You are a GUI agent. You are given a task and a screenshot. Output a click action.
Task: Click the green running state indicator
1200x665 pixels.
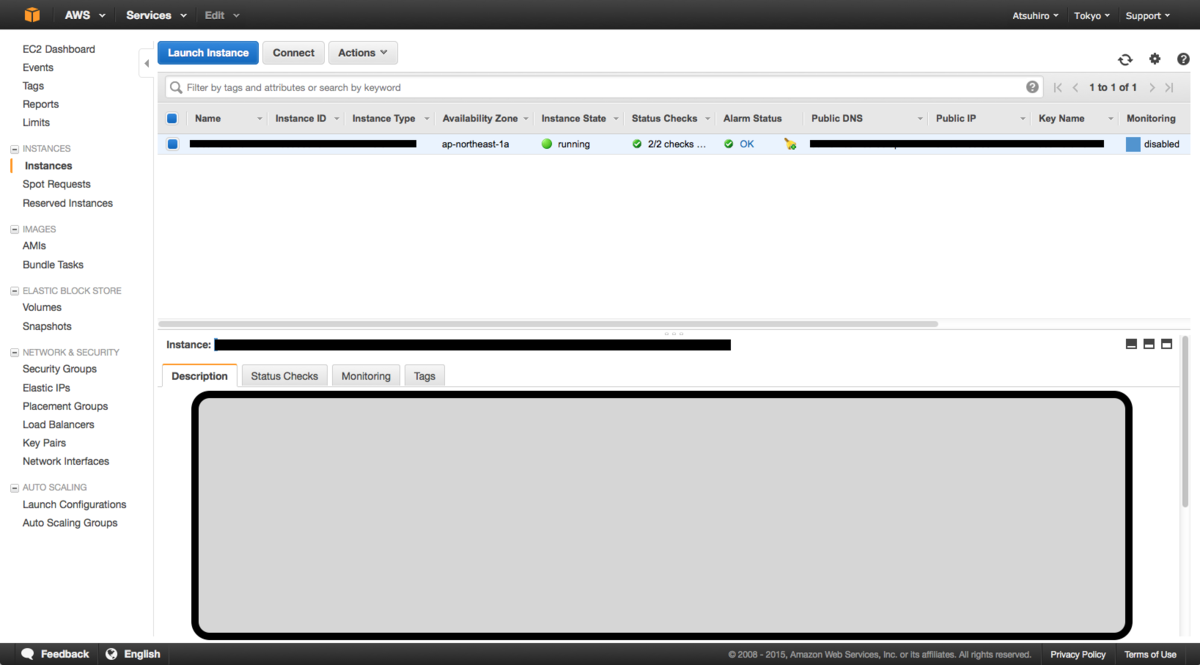coord(547,144)
